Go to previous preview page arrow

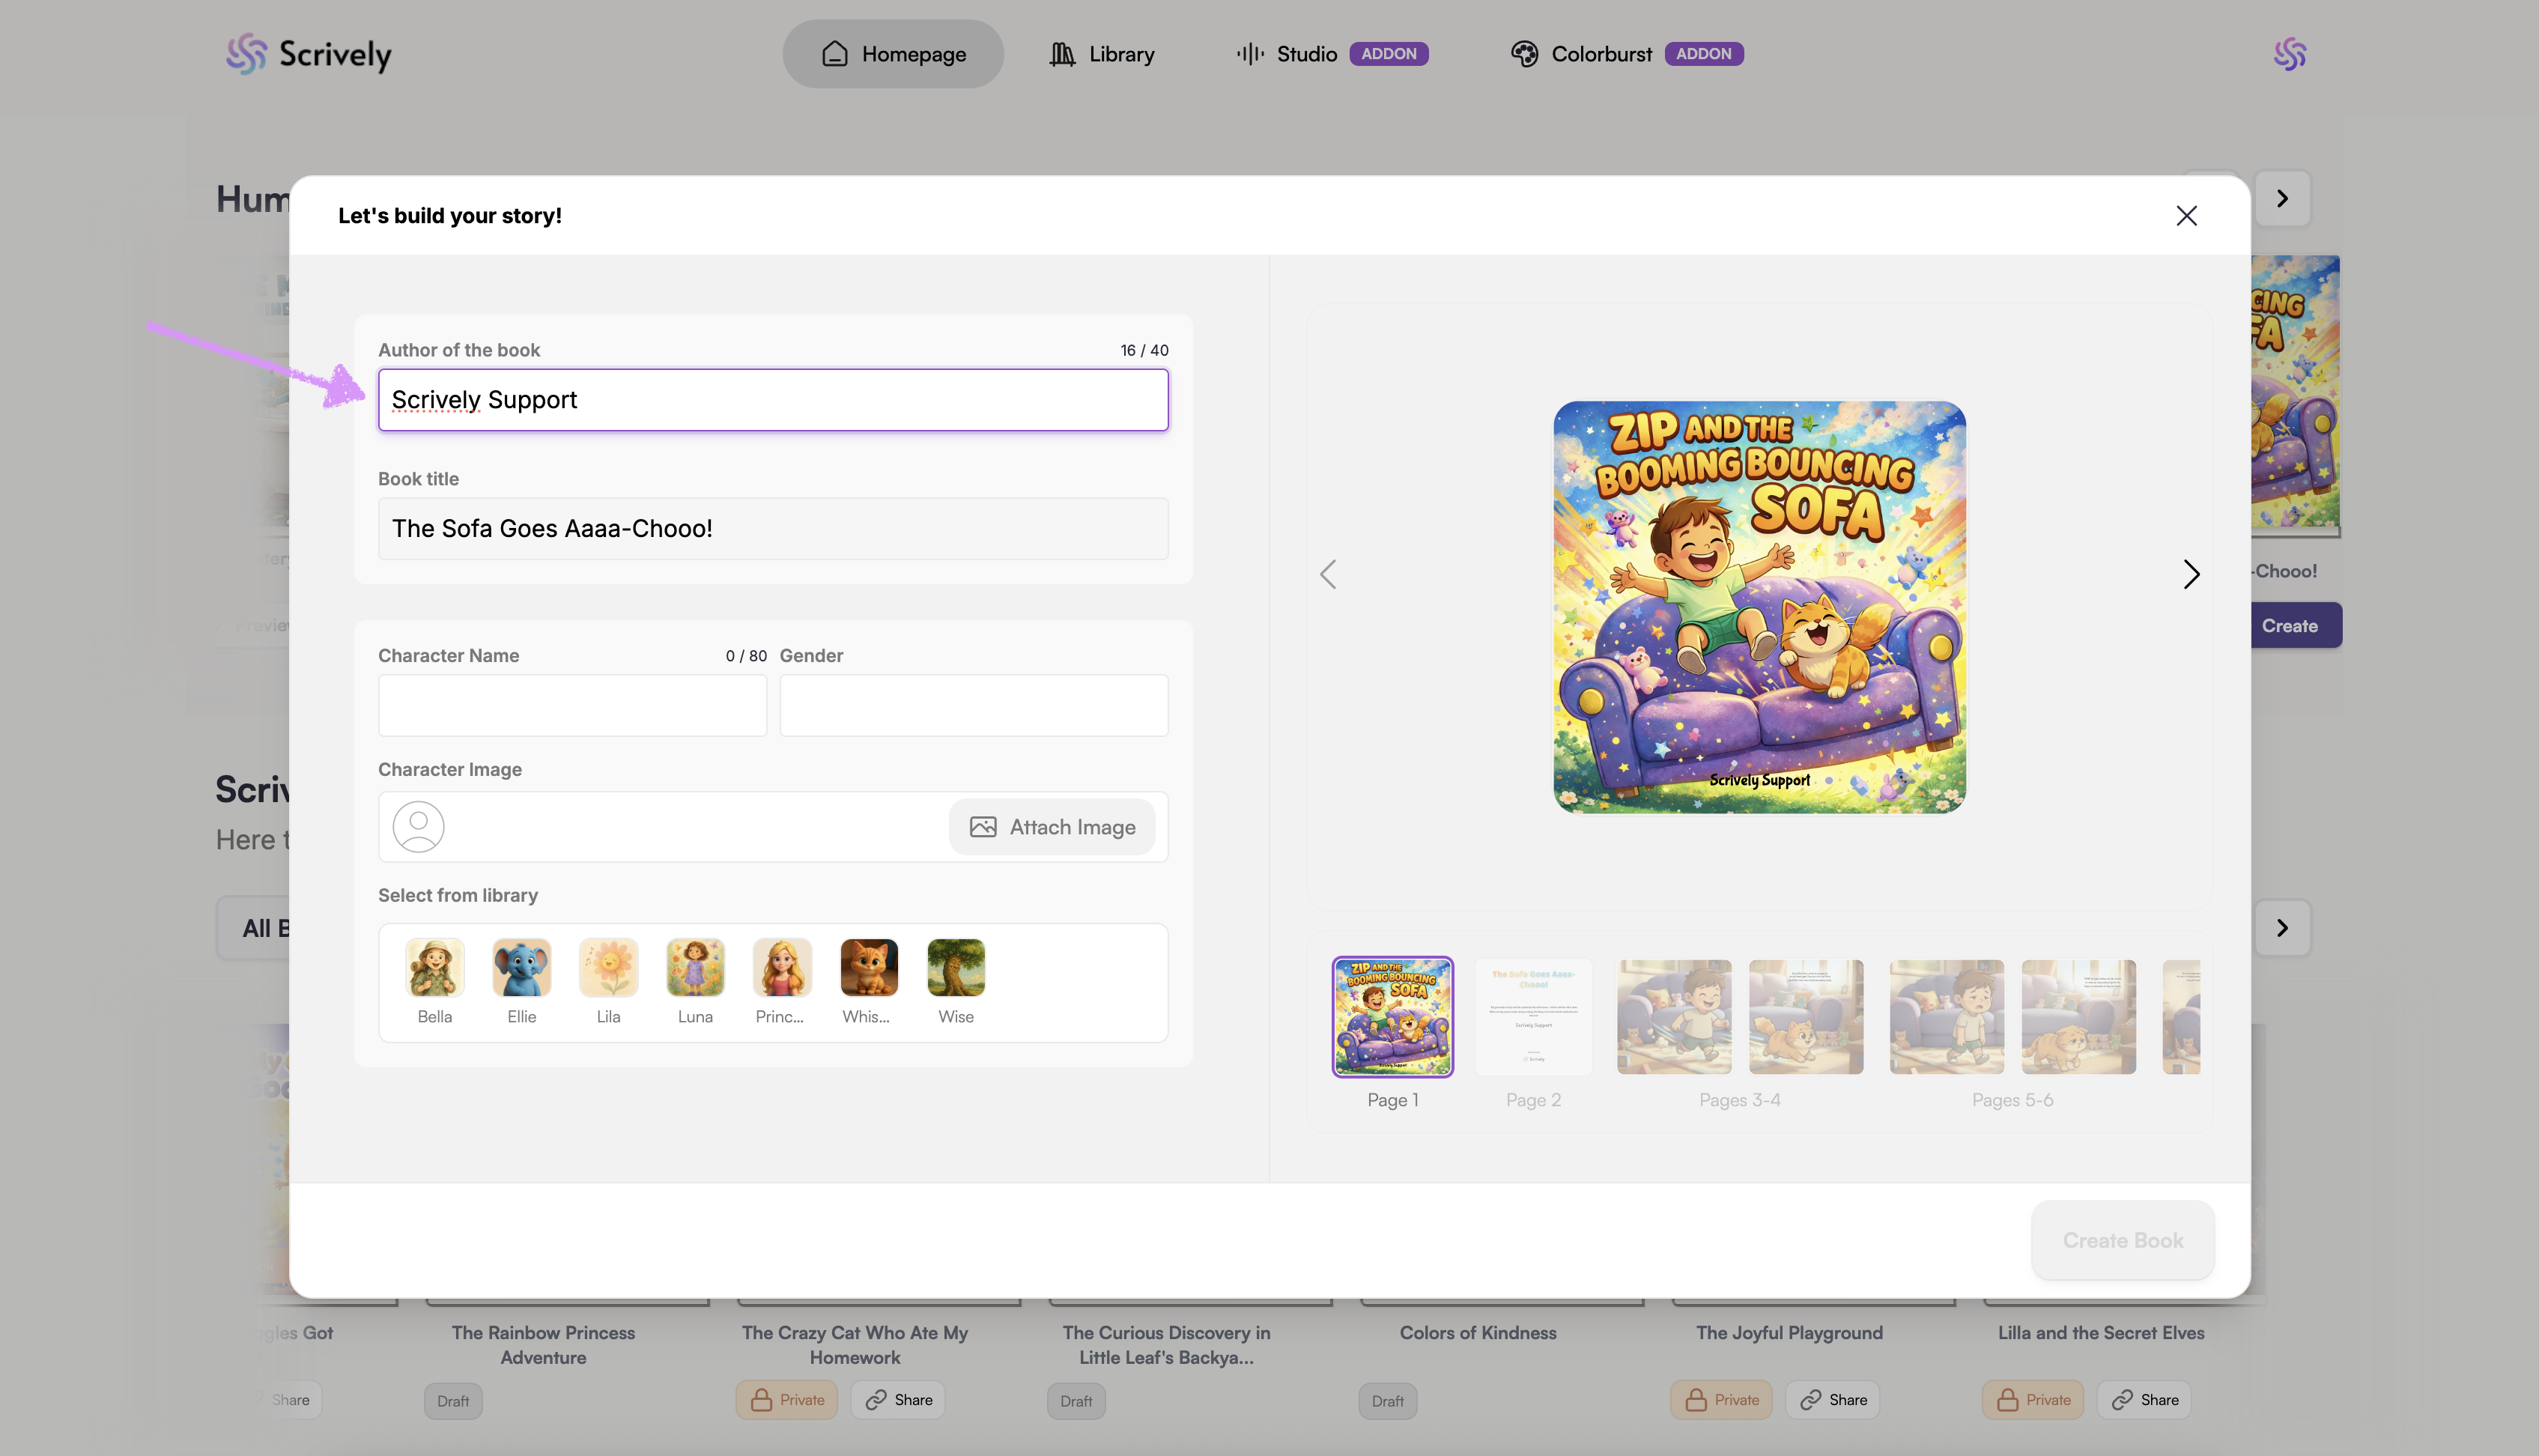(x=1328, y=574)
